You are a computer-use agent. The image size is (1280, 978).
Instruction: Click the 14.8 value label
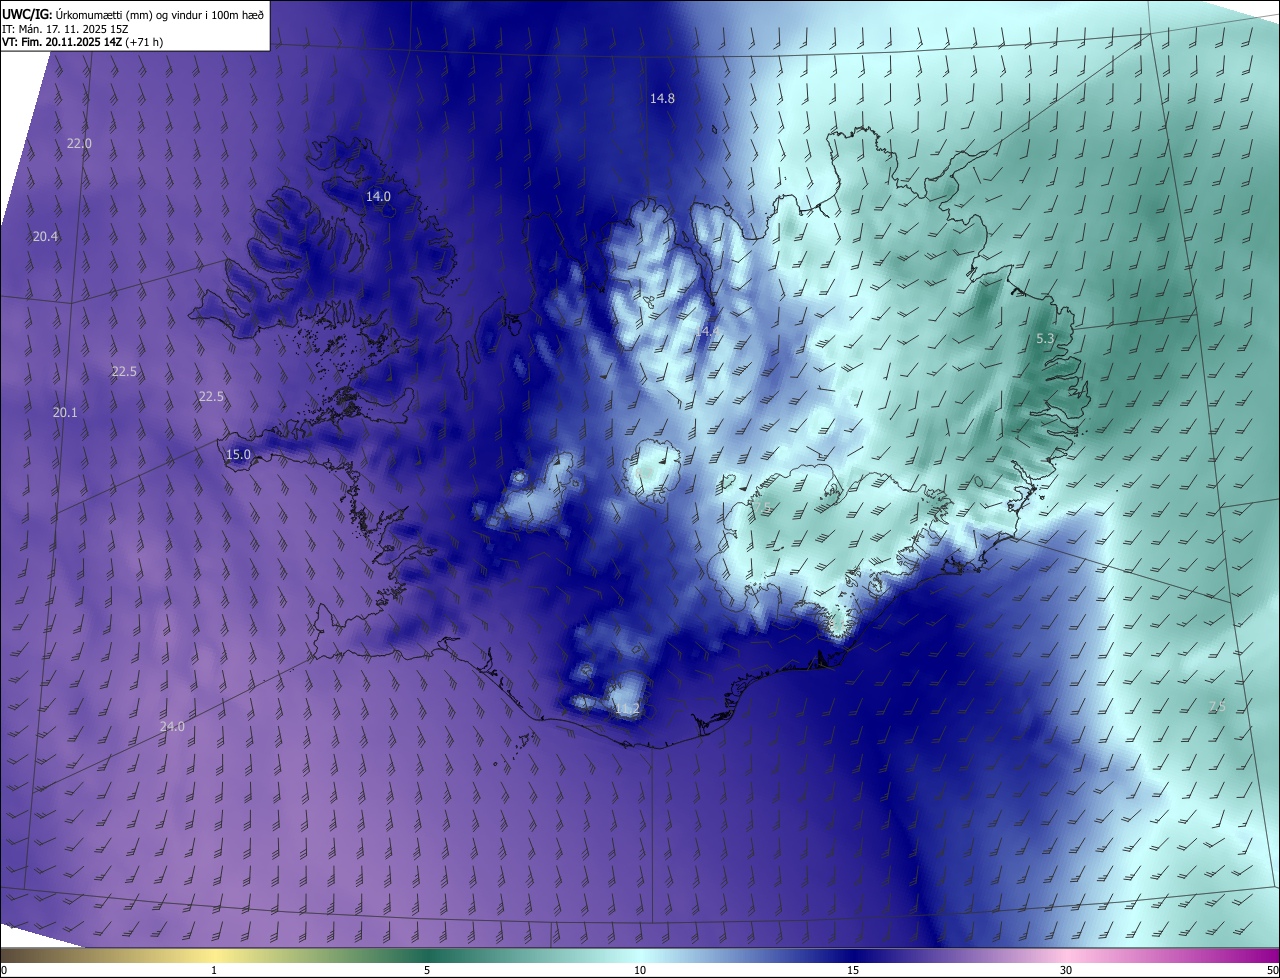[x=662, y=98]
